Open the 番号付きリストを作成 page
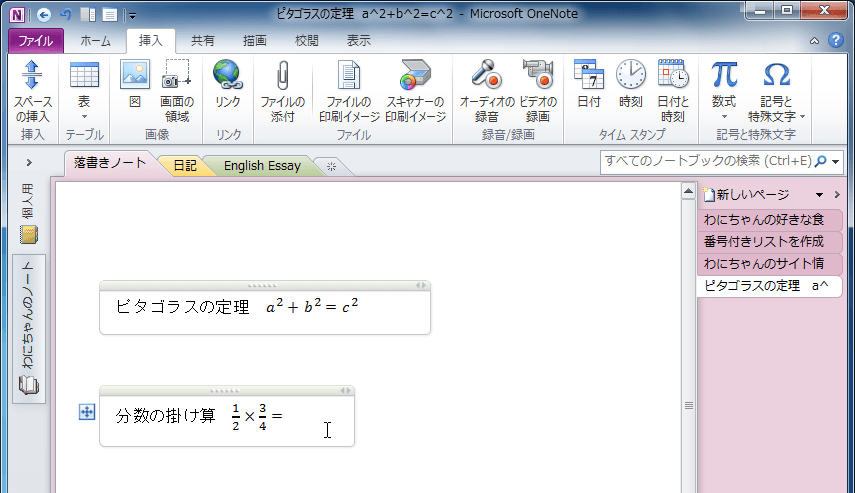 pyautogui.click(x=769, y=242)
